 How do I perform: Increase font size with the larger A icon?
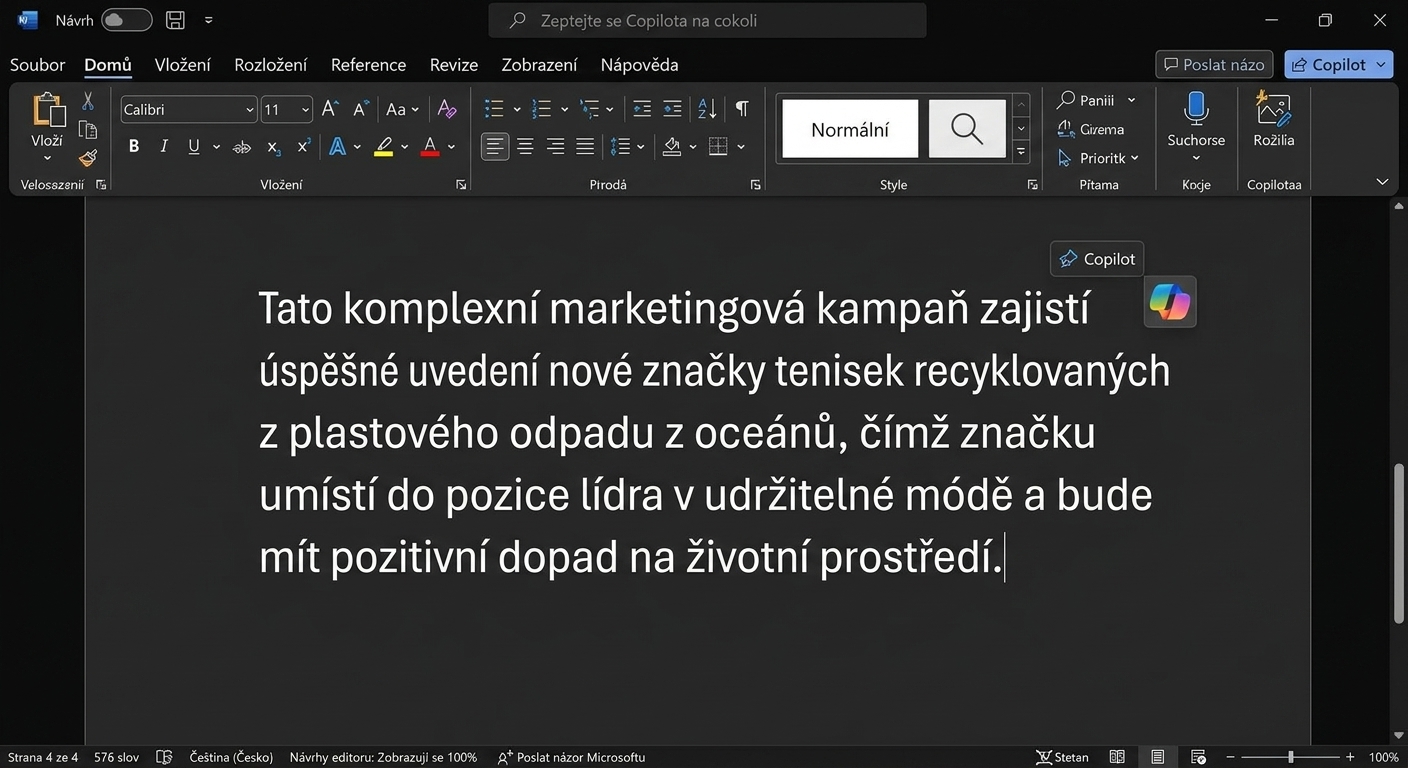click(x=330, y=109)
